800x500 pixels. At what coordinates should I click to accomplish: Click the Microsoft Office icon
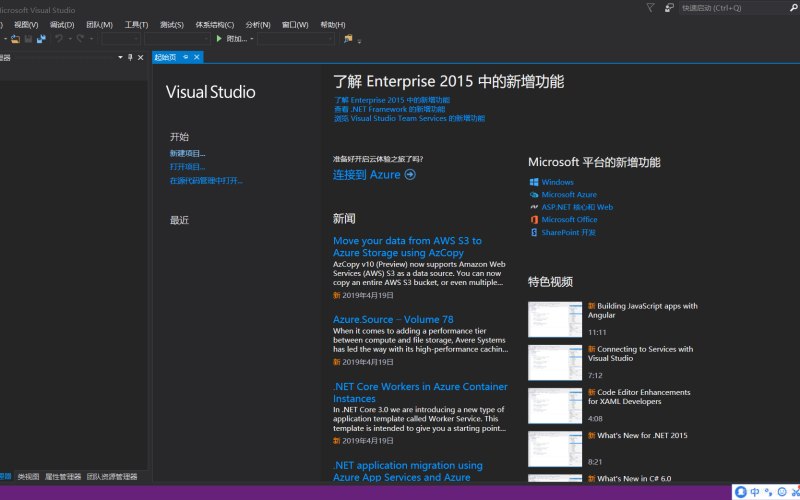(x=534, y=219)
